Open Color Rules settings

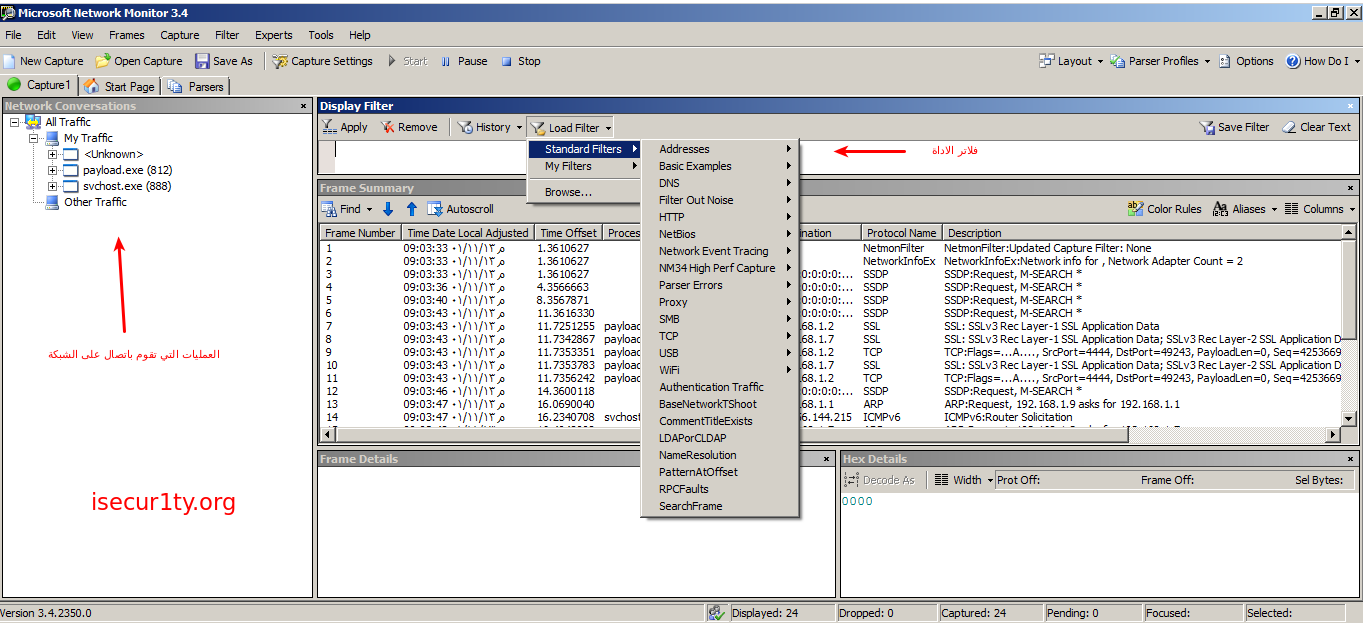(x=1164, y=209)
